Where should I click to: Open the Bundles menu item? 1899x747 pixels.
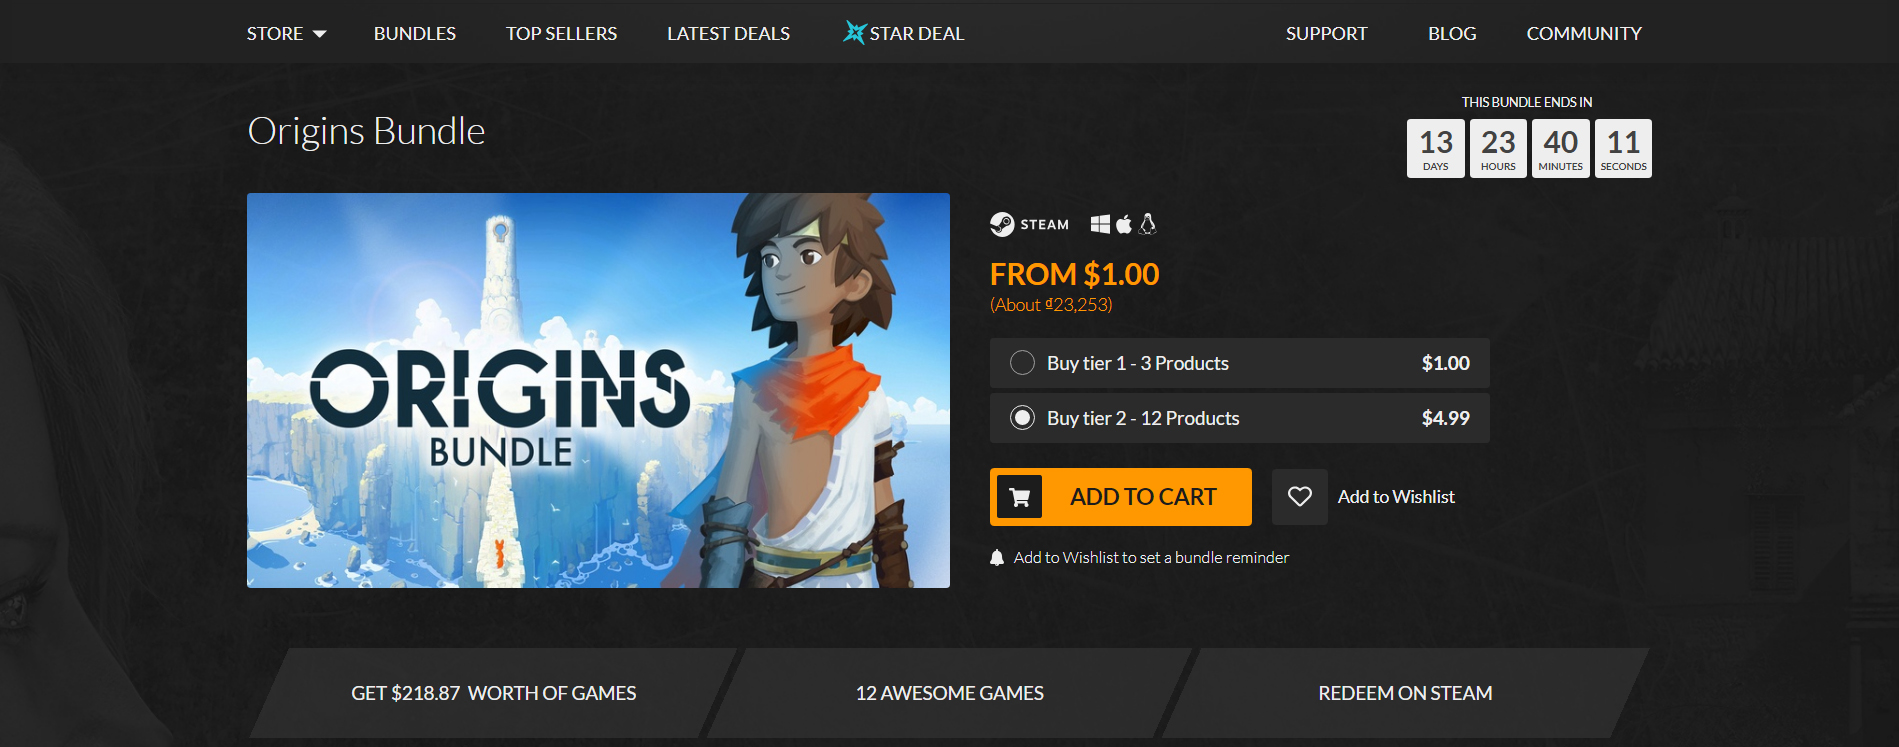pos(415,34)
